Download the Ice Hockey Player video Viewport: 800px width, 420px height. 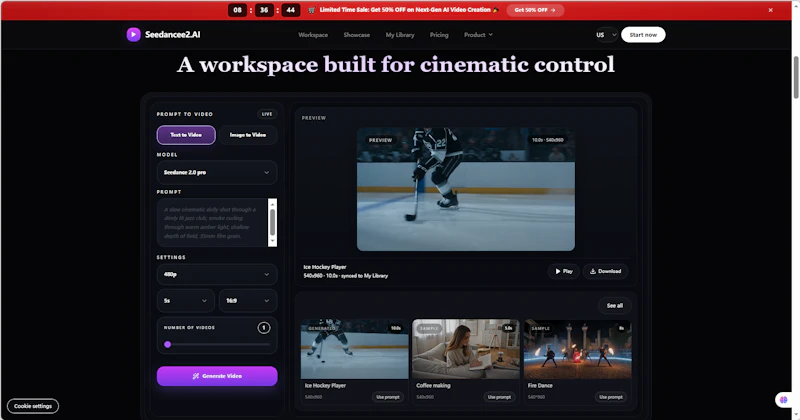click(x=606, y=271)
